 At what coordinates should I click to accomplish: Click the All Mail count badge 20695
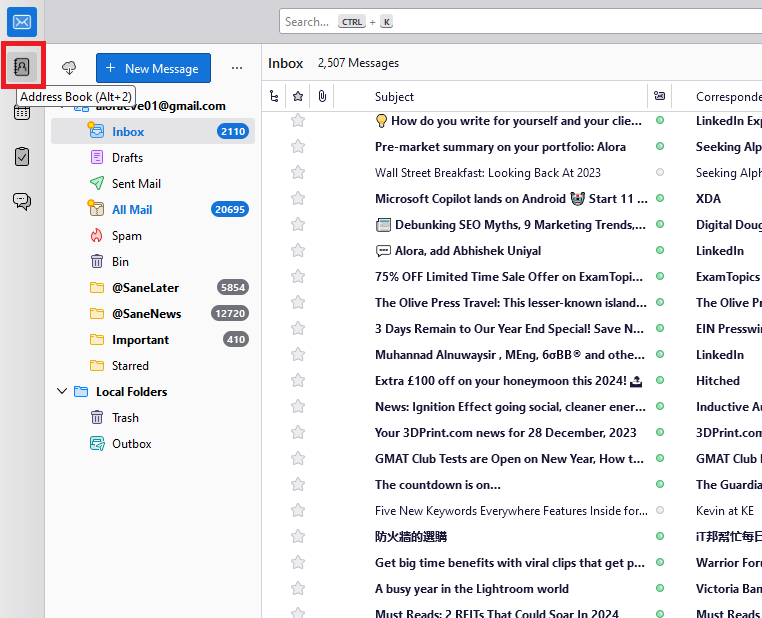tap(229, 209)
